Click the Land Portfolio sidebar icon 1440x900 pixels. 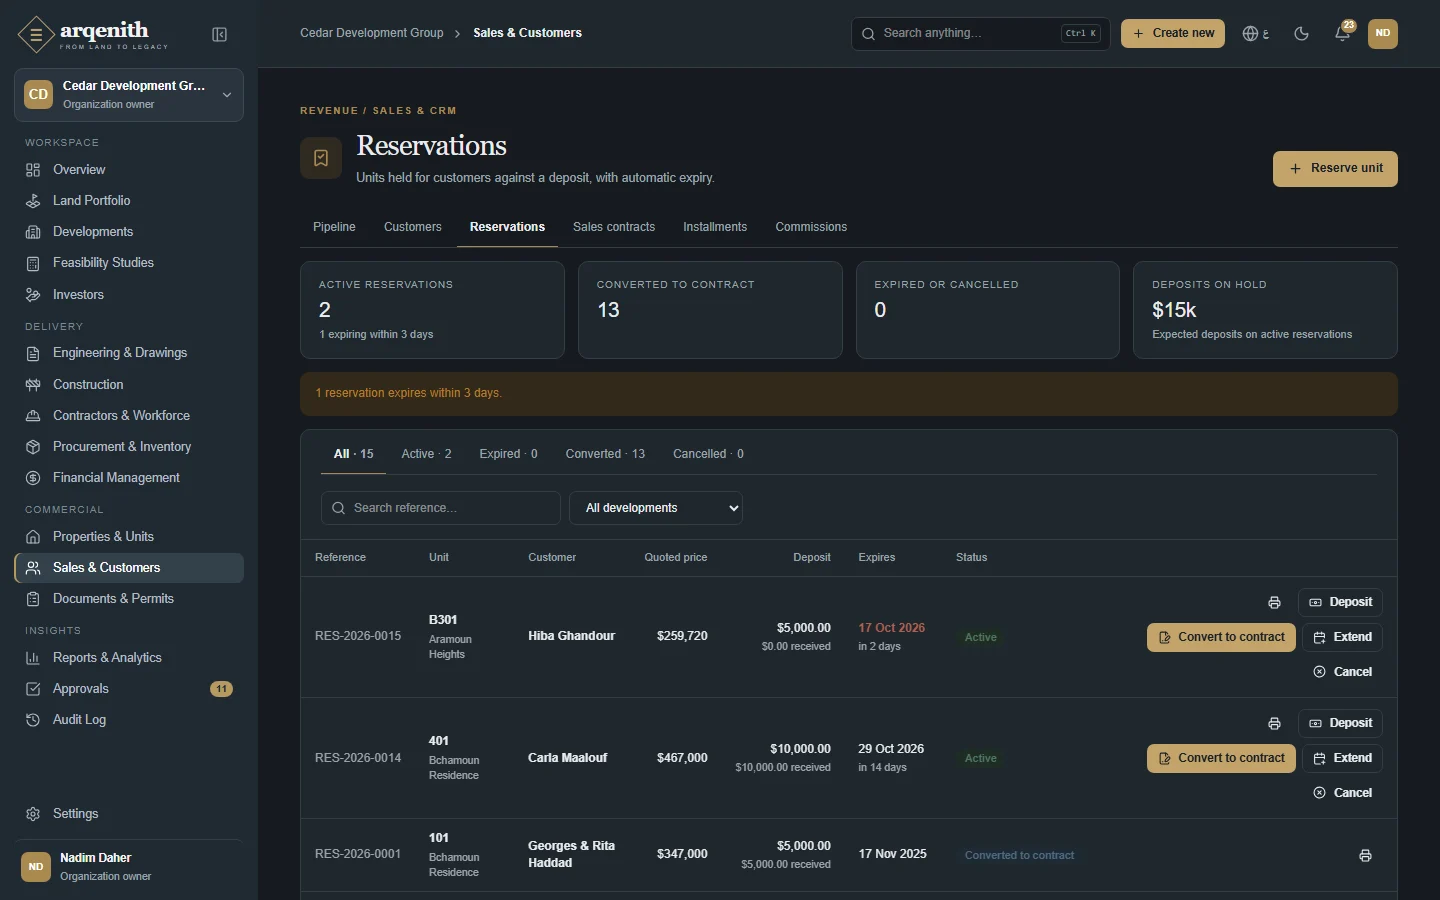pos(33,201)
